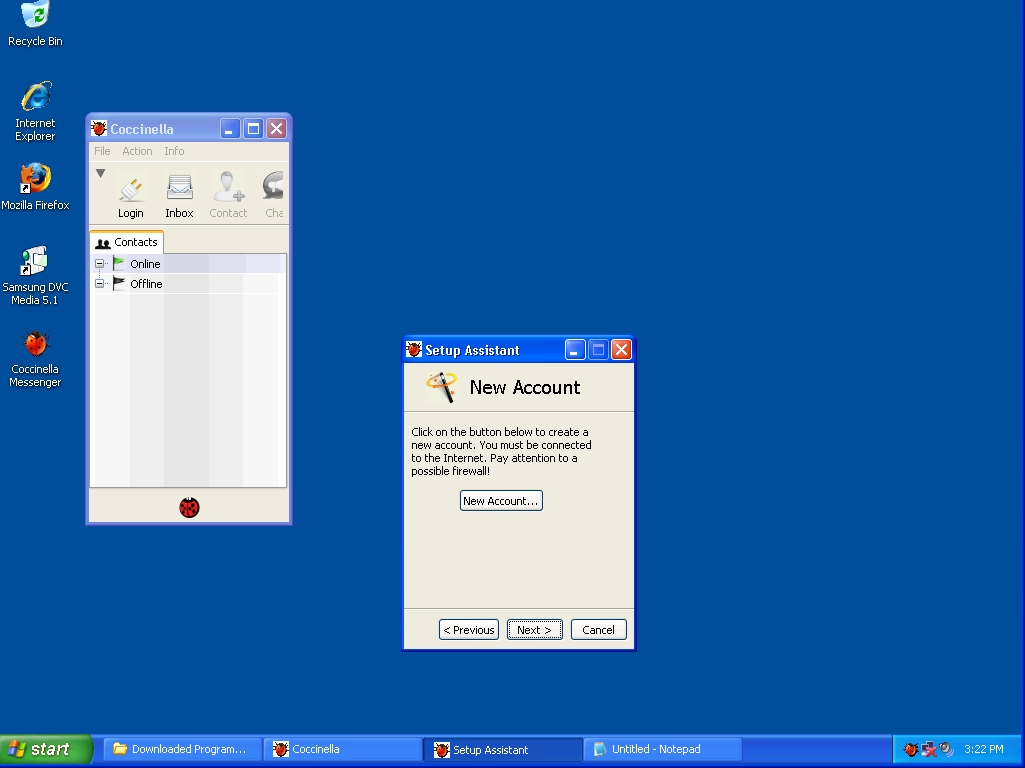Click the network computers tray icon
Screen dimensions: 1025x768
click(x=928, y=749)
